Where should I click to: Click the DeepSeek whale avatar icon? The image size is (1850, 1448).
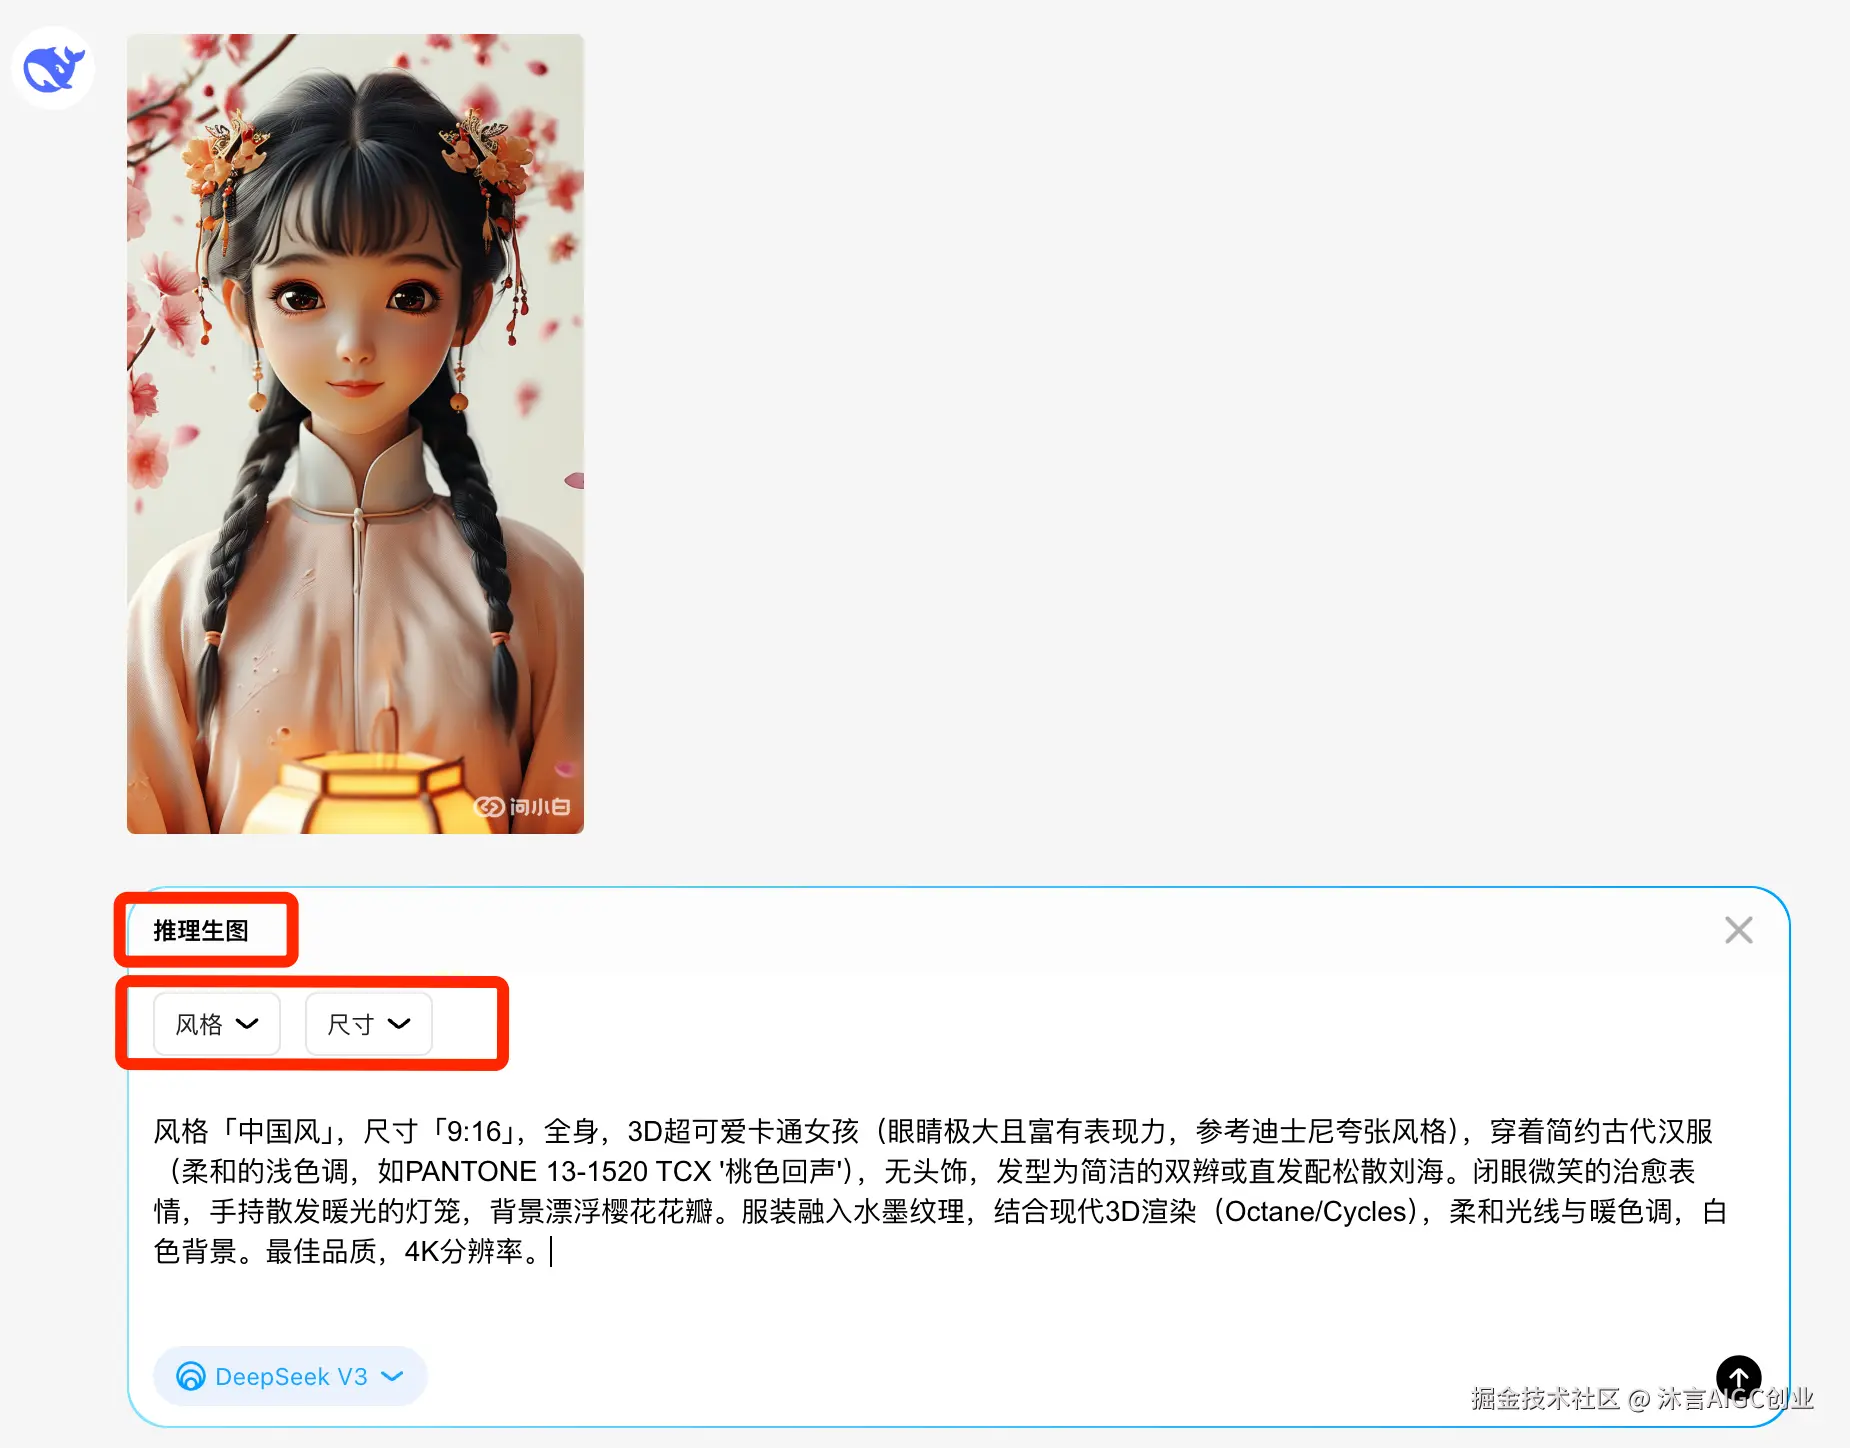(53, 68)
